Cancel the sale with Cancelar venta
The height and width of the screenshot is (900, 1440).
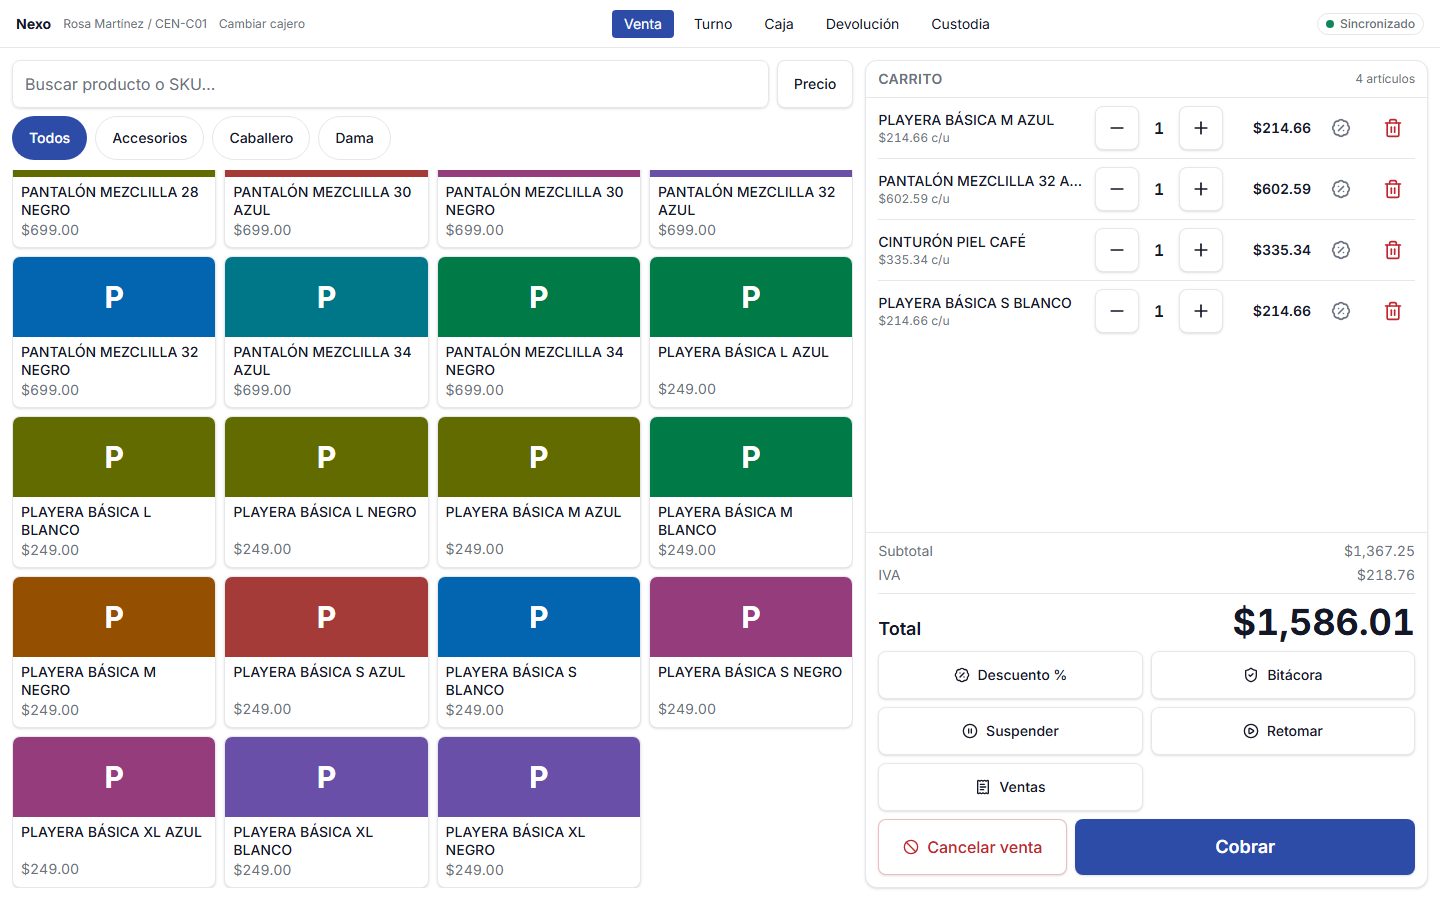[x=972, y=847]
